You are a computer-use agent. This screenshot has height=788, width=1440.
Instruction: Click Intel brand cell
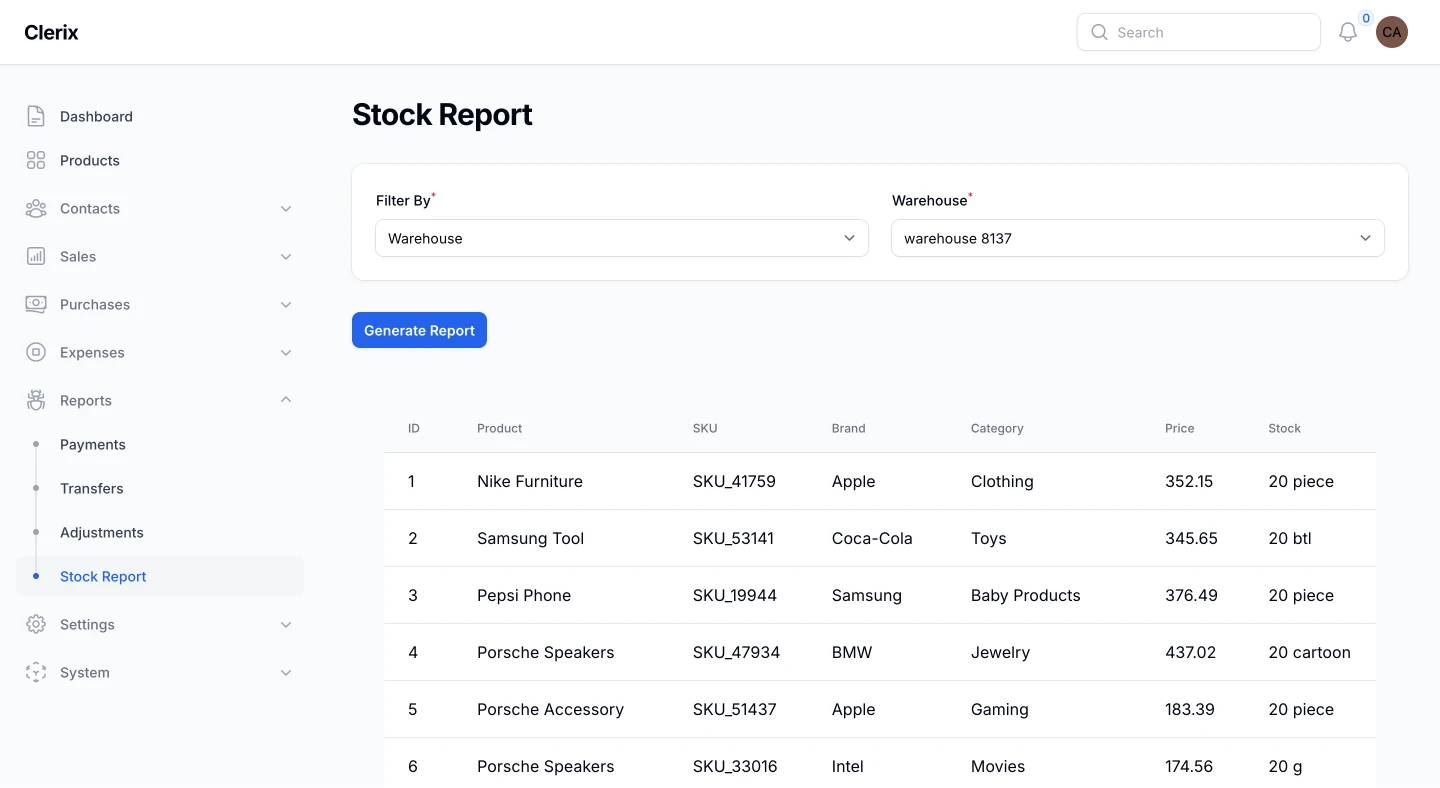click(848, 766)
